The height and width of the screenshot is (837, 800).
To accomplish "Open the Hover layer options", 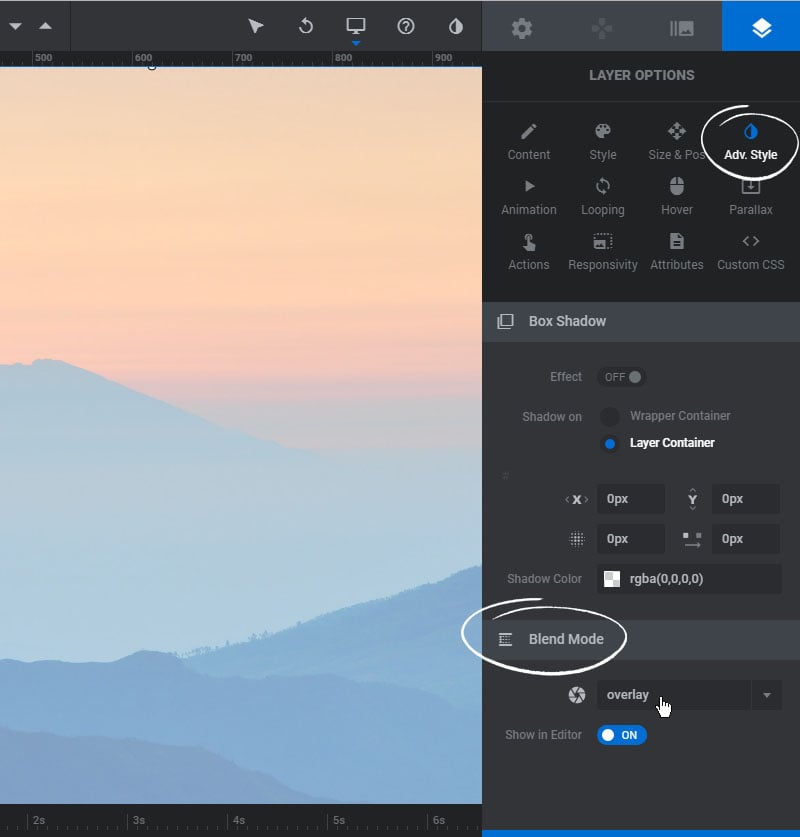I will 677,198.
